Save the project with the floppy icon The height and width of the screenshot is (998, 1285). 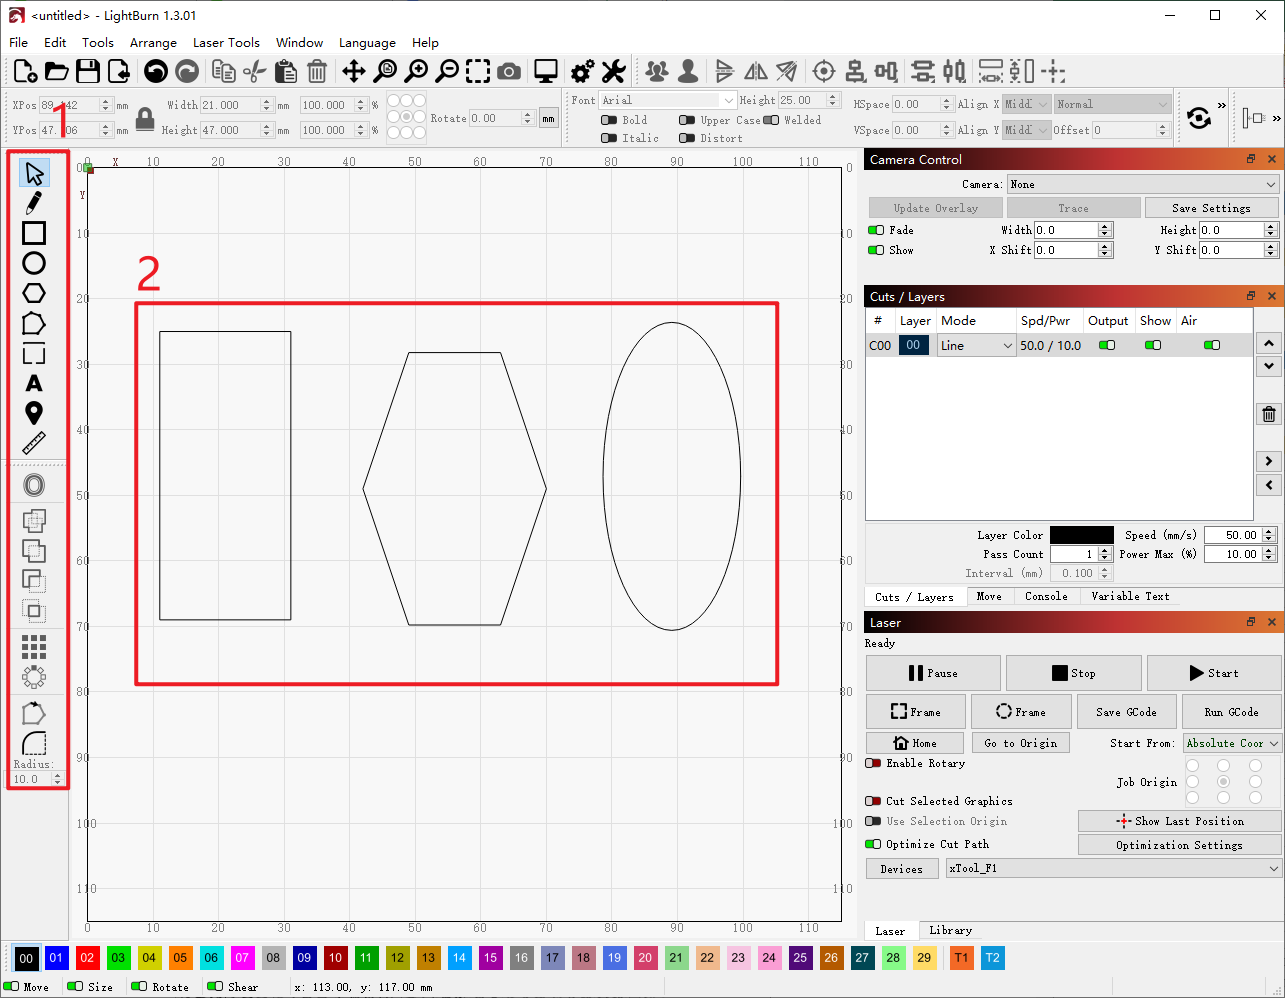(88, 71)
